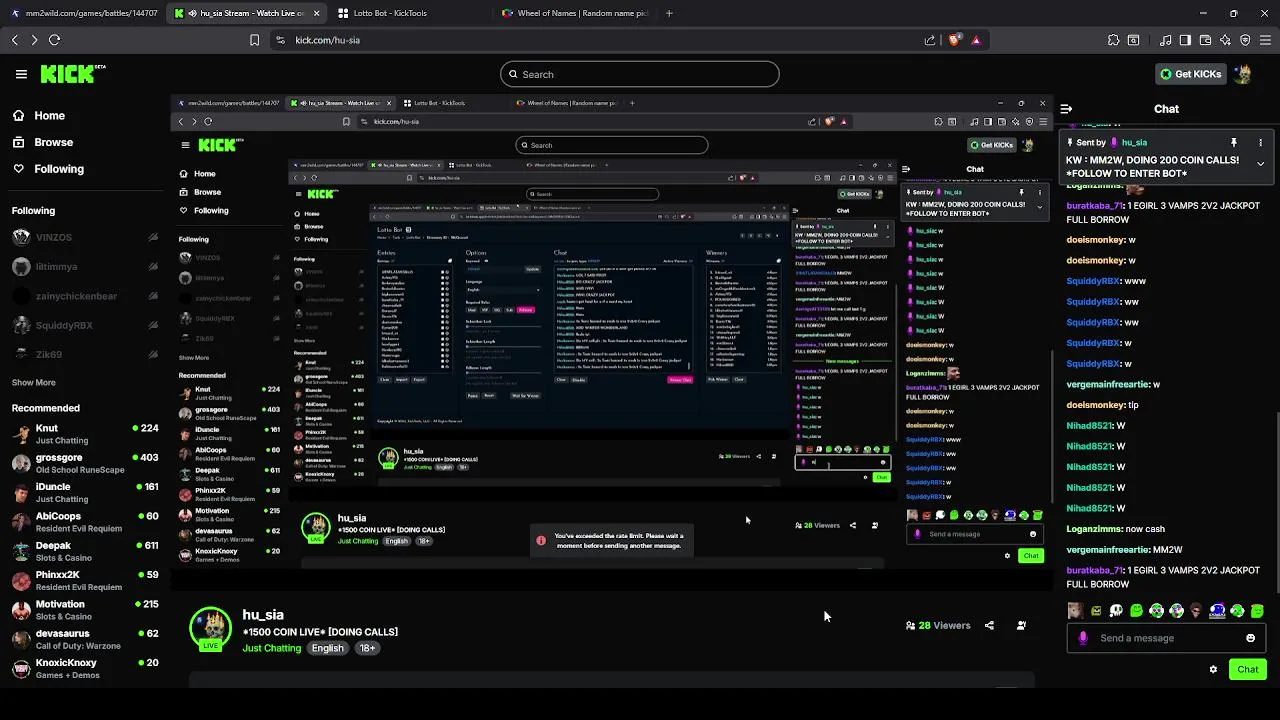The width and height of the screenshot is (1280, 720).
Task: Open Brave Shields lion icon
Action: pyautogui.click(x=955, y=40)
